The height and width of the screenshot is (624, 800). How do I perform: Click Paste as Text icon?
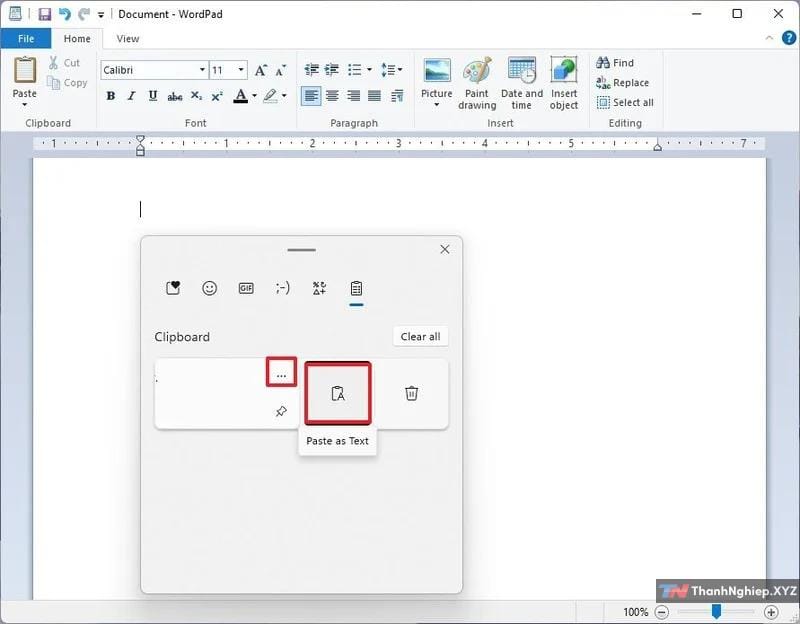338,393
